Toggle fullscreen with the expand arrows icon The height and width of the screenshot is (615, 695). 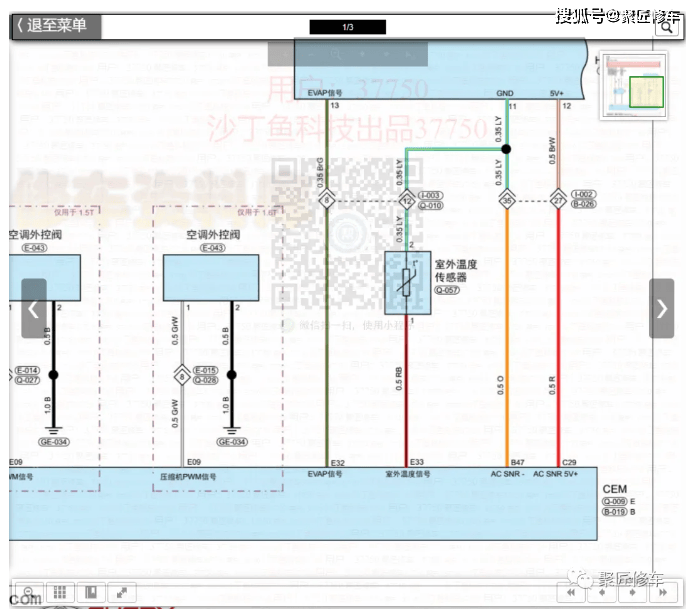[x=120, y=593]
